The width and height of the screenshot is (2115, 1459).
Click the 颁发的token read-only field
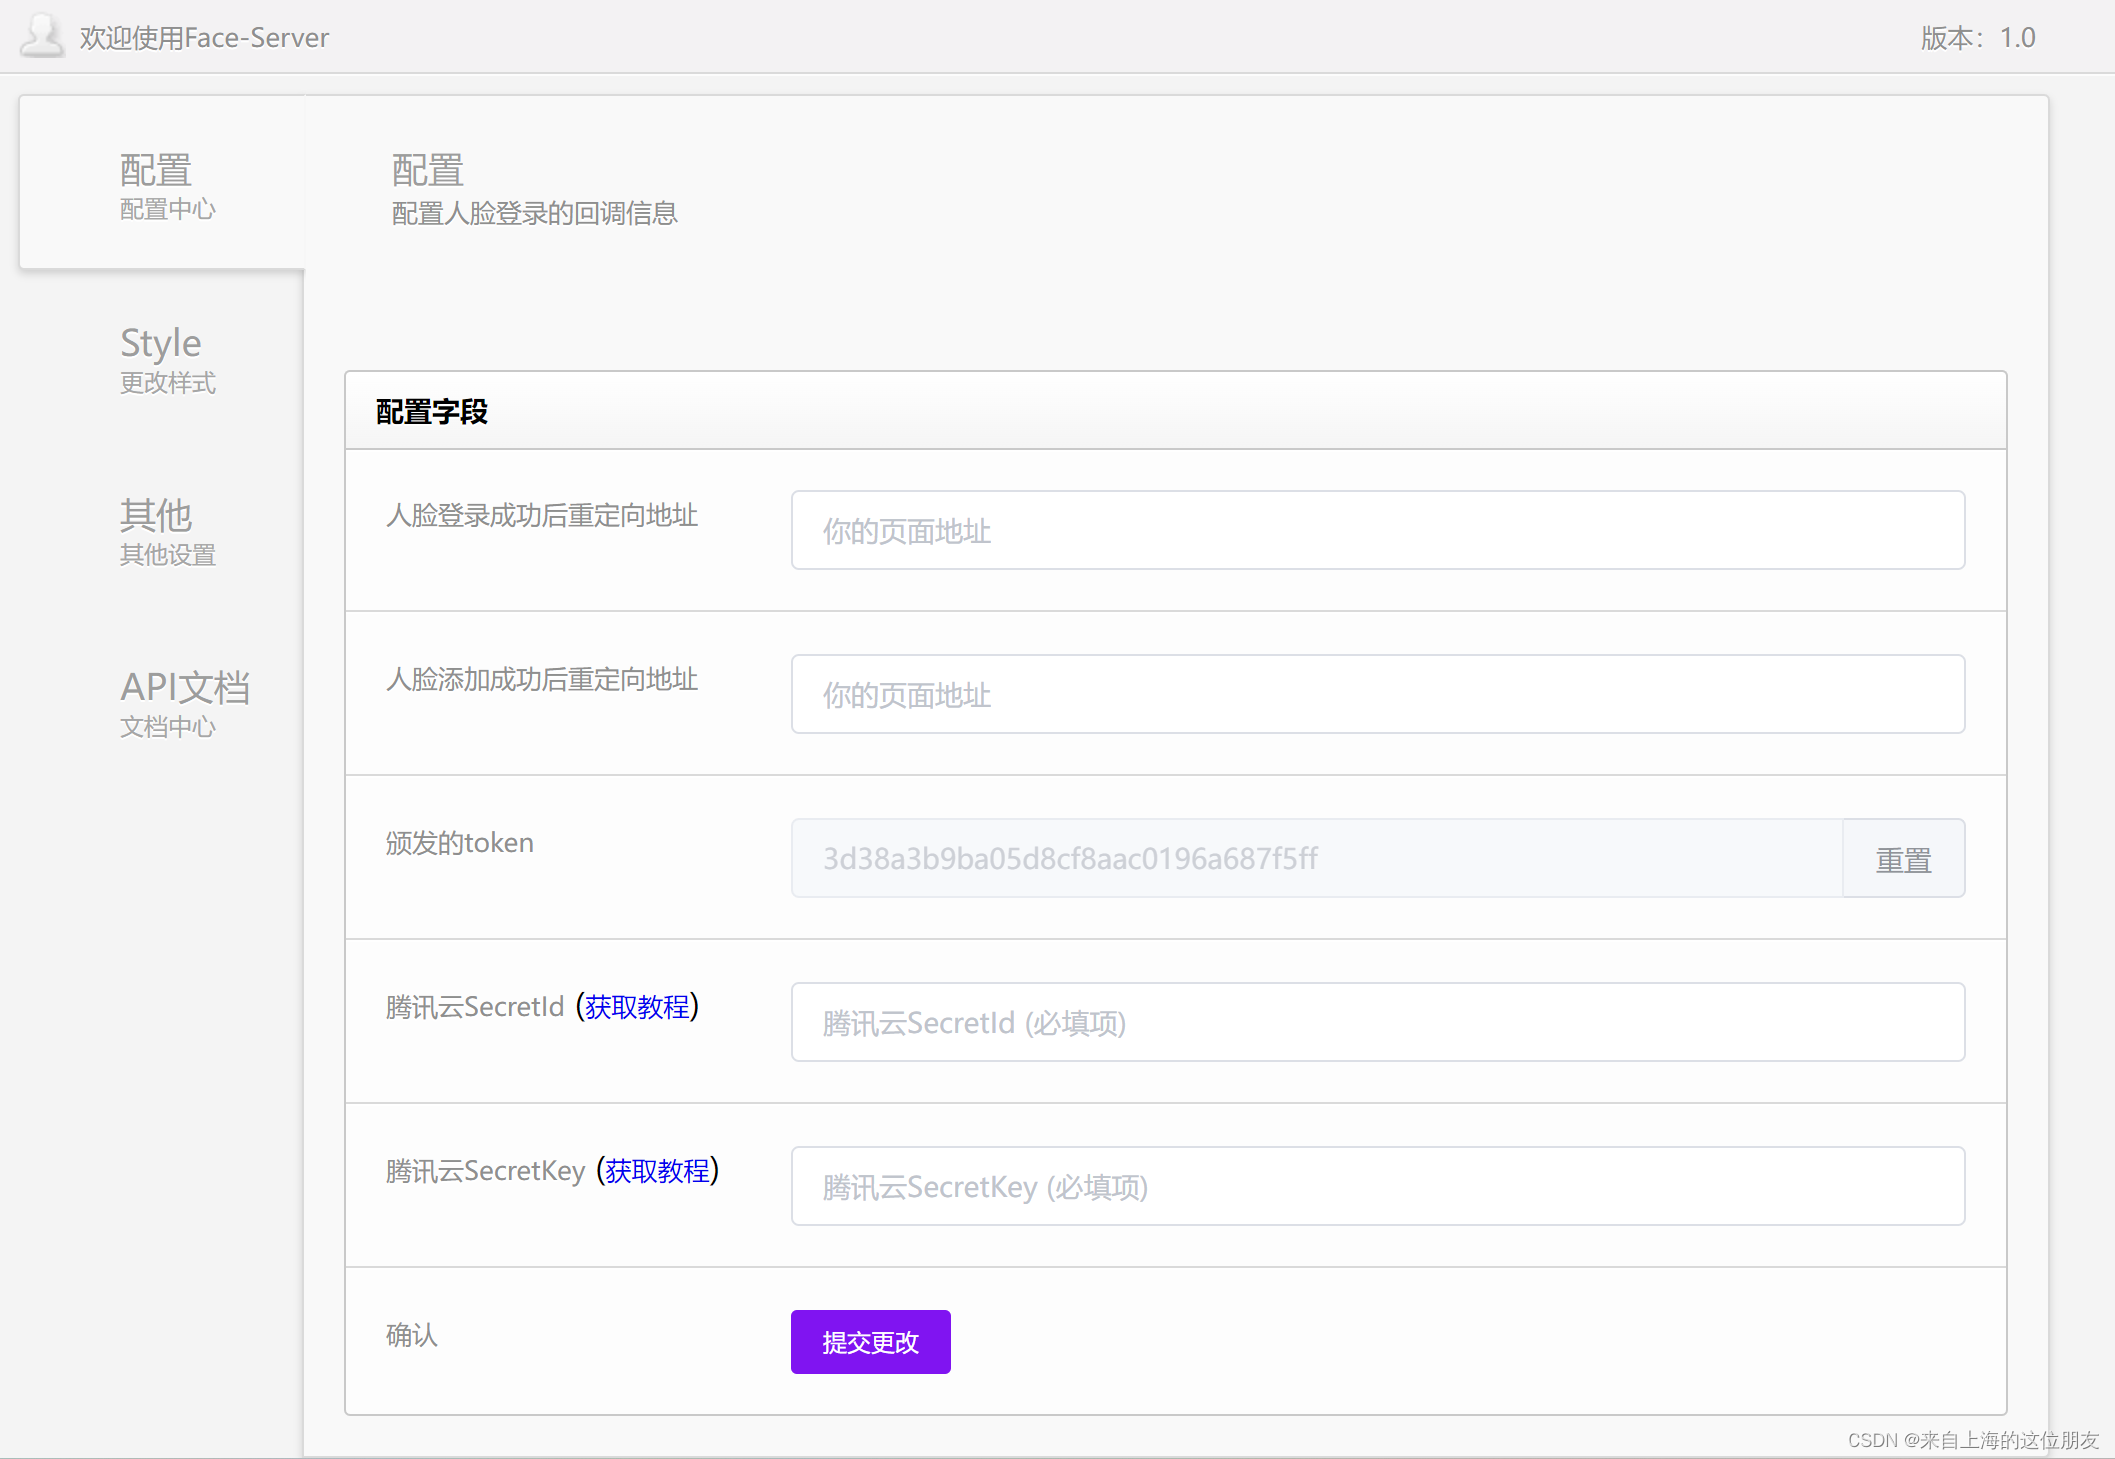tap(1316, 858)
